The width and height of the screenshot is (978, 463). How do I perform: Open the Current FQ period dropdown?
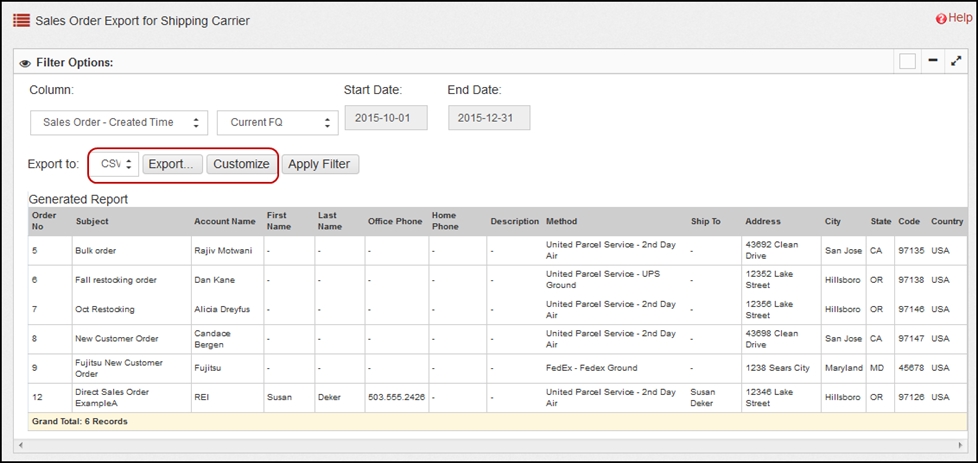(x=278, y=122)
